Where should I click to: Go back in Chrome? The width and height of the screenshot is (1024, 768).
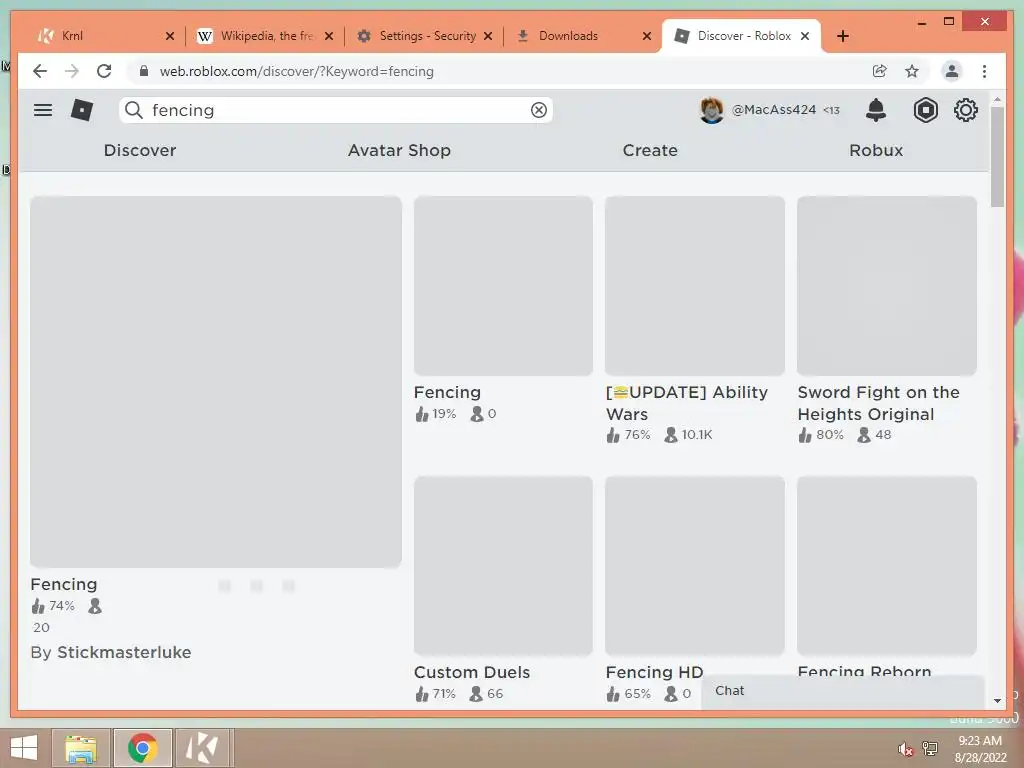pyautogui.click(x=40, y=71)
